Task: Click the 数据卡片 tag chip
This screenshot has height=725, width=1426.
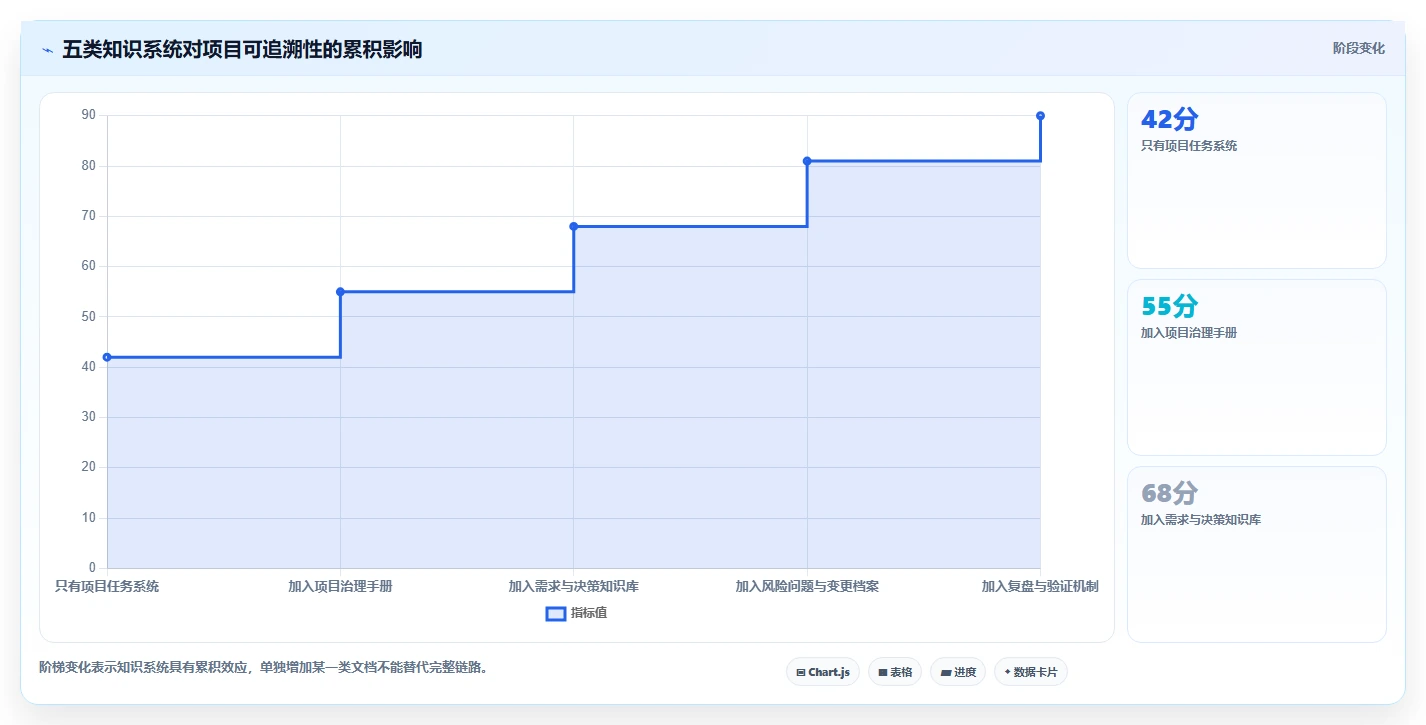Action: point(1031,672)
